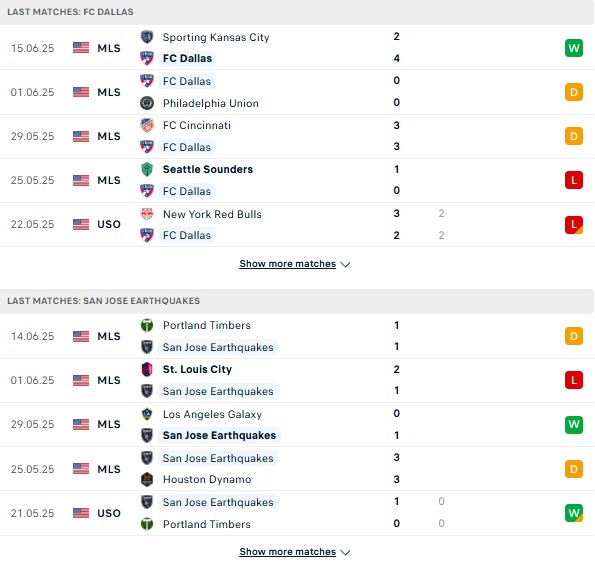
Task: Click the Philadelphia Union crest icon
Action: 147,103
